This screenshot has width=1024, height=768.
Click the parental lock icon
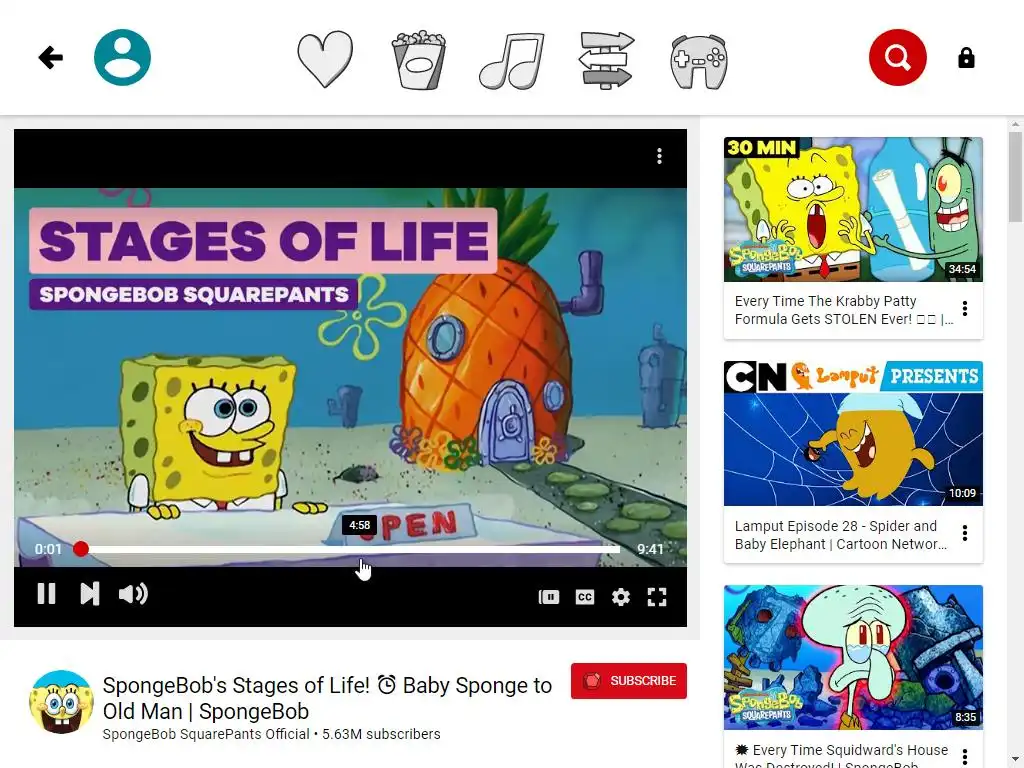(966, 58)
